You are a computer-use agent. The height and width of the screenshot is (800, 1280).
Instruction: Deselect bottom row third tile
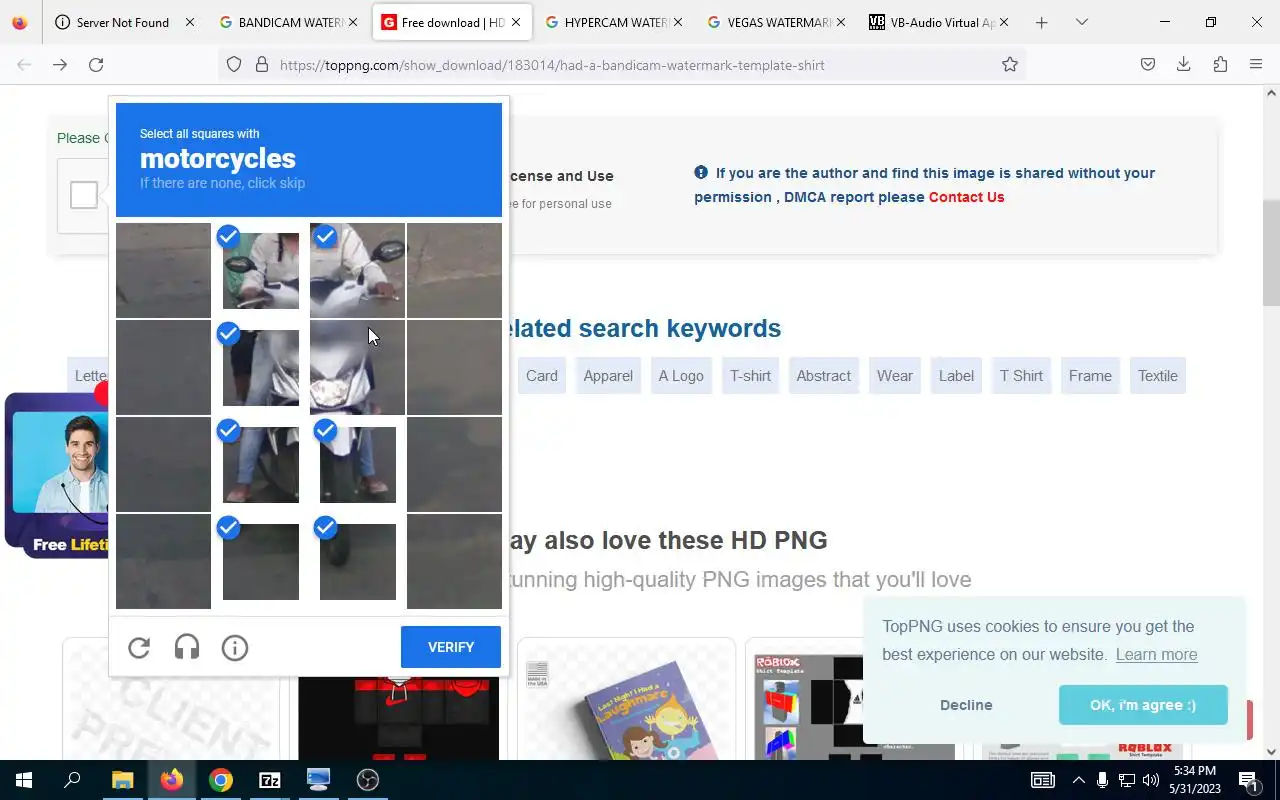357,561
